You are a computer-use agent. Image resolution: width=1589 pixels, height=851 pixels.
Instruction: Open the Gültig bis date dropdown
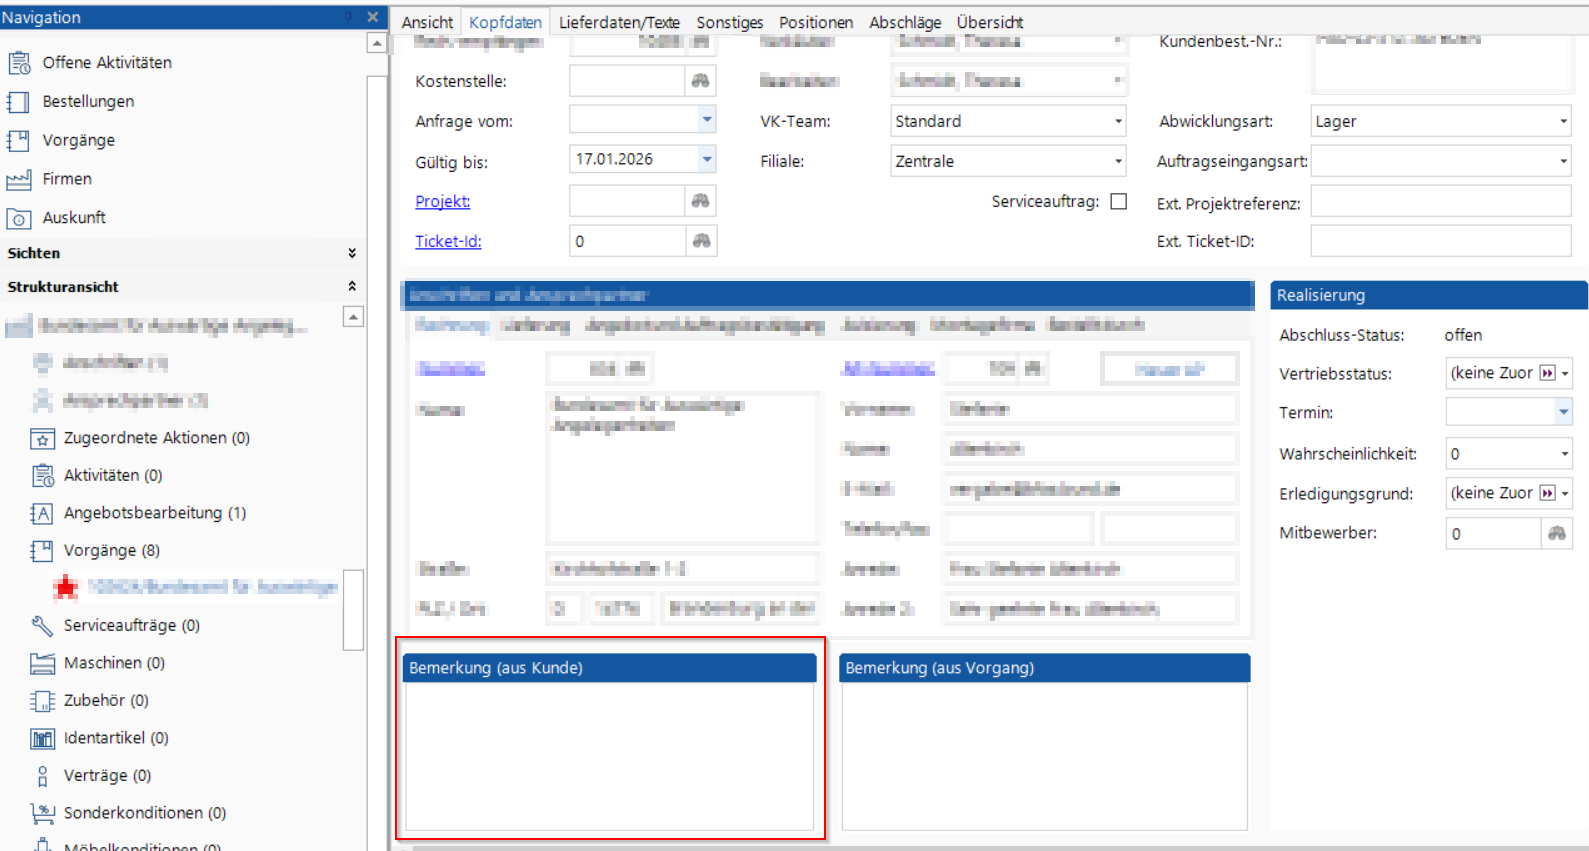coord(706,159)
